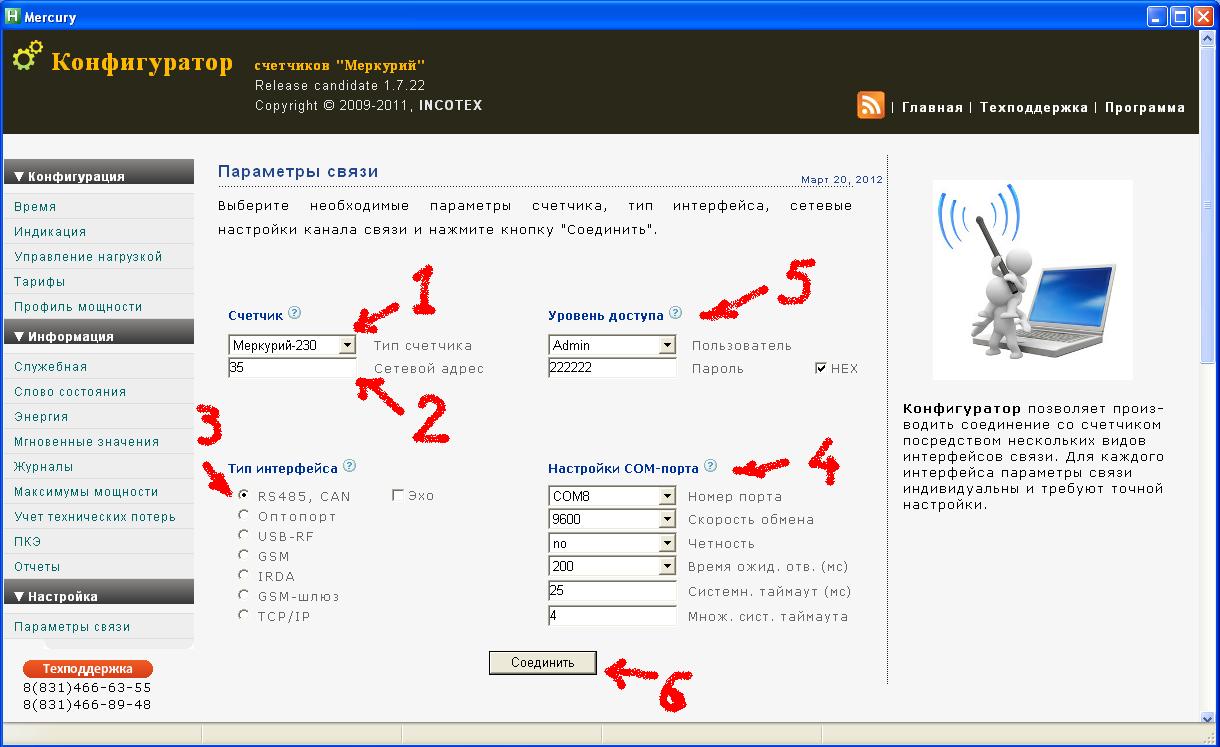Open the Тип счетчика dropdown Меркурий-230

(292, 345)
